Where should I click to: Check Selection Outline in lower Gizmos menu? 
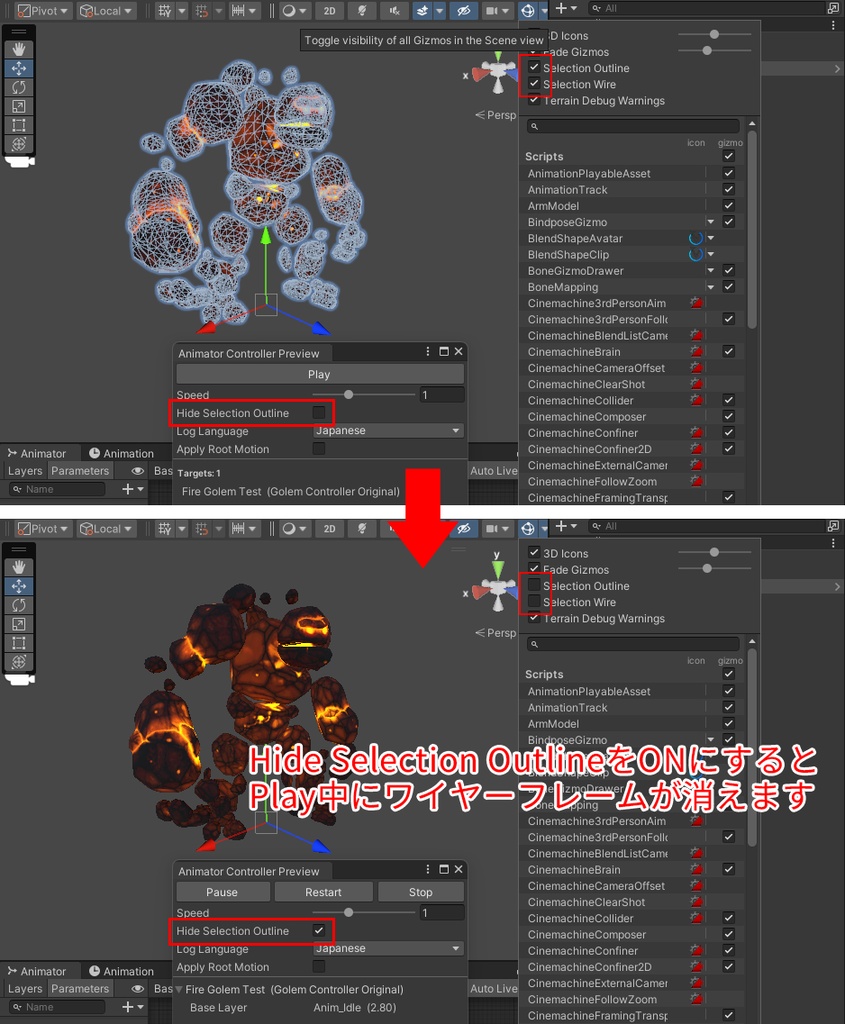[x=534, y=585]
